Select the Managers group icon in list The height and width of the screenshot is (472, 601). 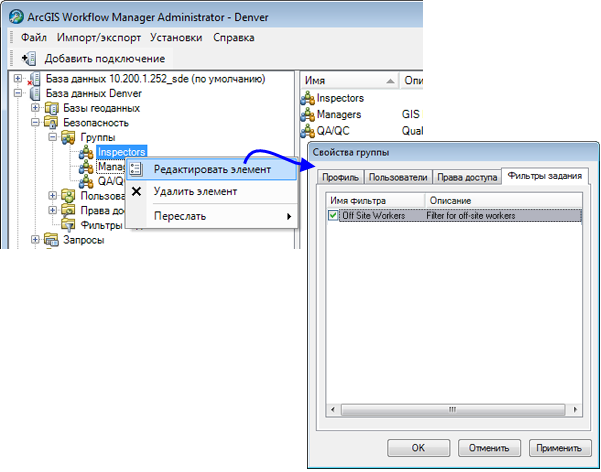pyautogui.click(x=308, y=114)
